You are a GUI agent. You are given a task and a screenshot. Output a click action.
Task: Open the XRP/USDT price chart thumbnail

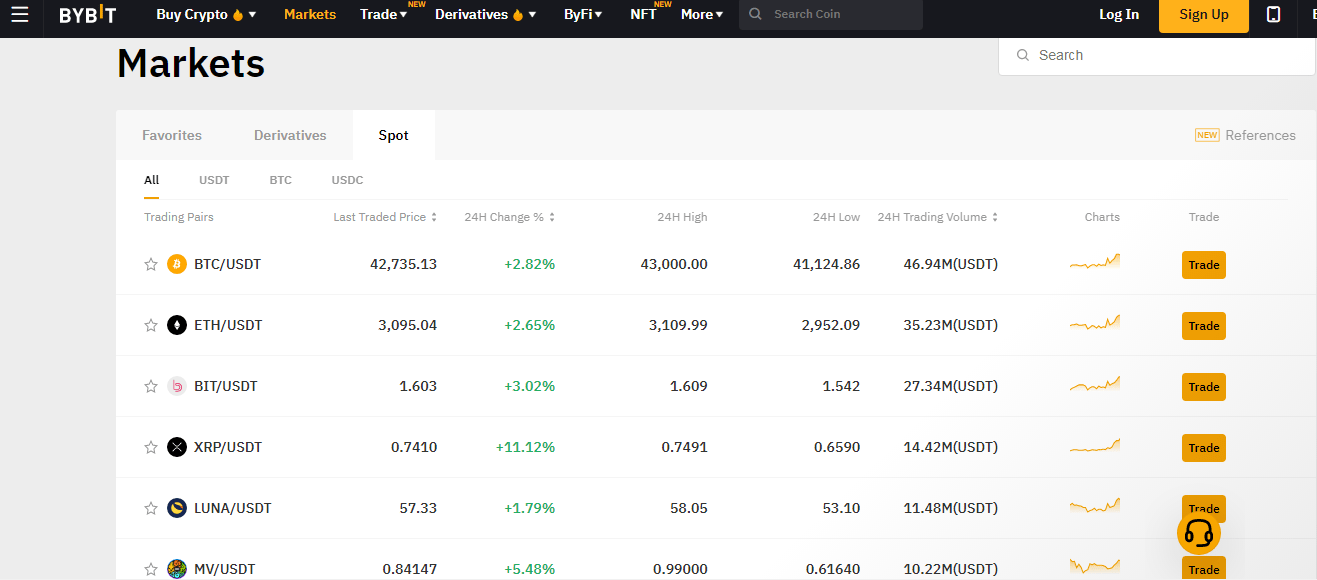click(x=1095, y=446)
